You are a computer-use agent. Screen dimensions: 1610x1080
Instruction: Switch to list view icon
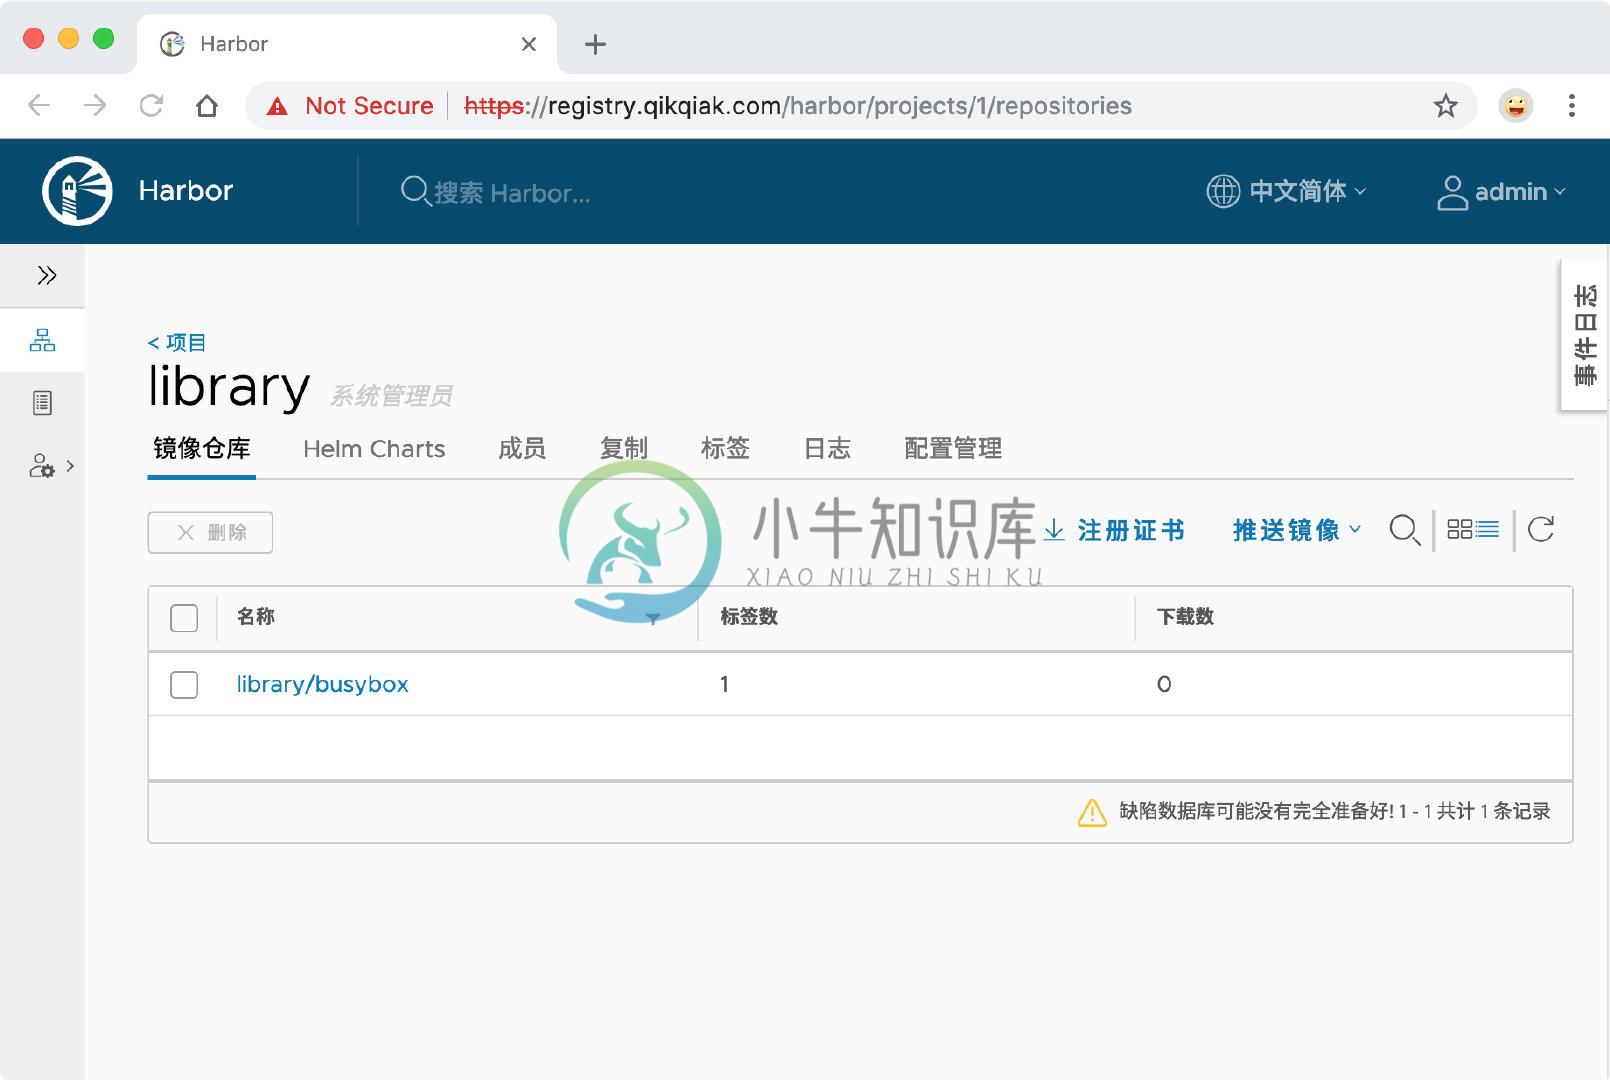pyautogui.click(x=1488, y=529)
